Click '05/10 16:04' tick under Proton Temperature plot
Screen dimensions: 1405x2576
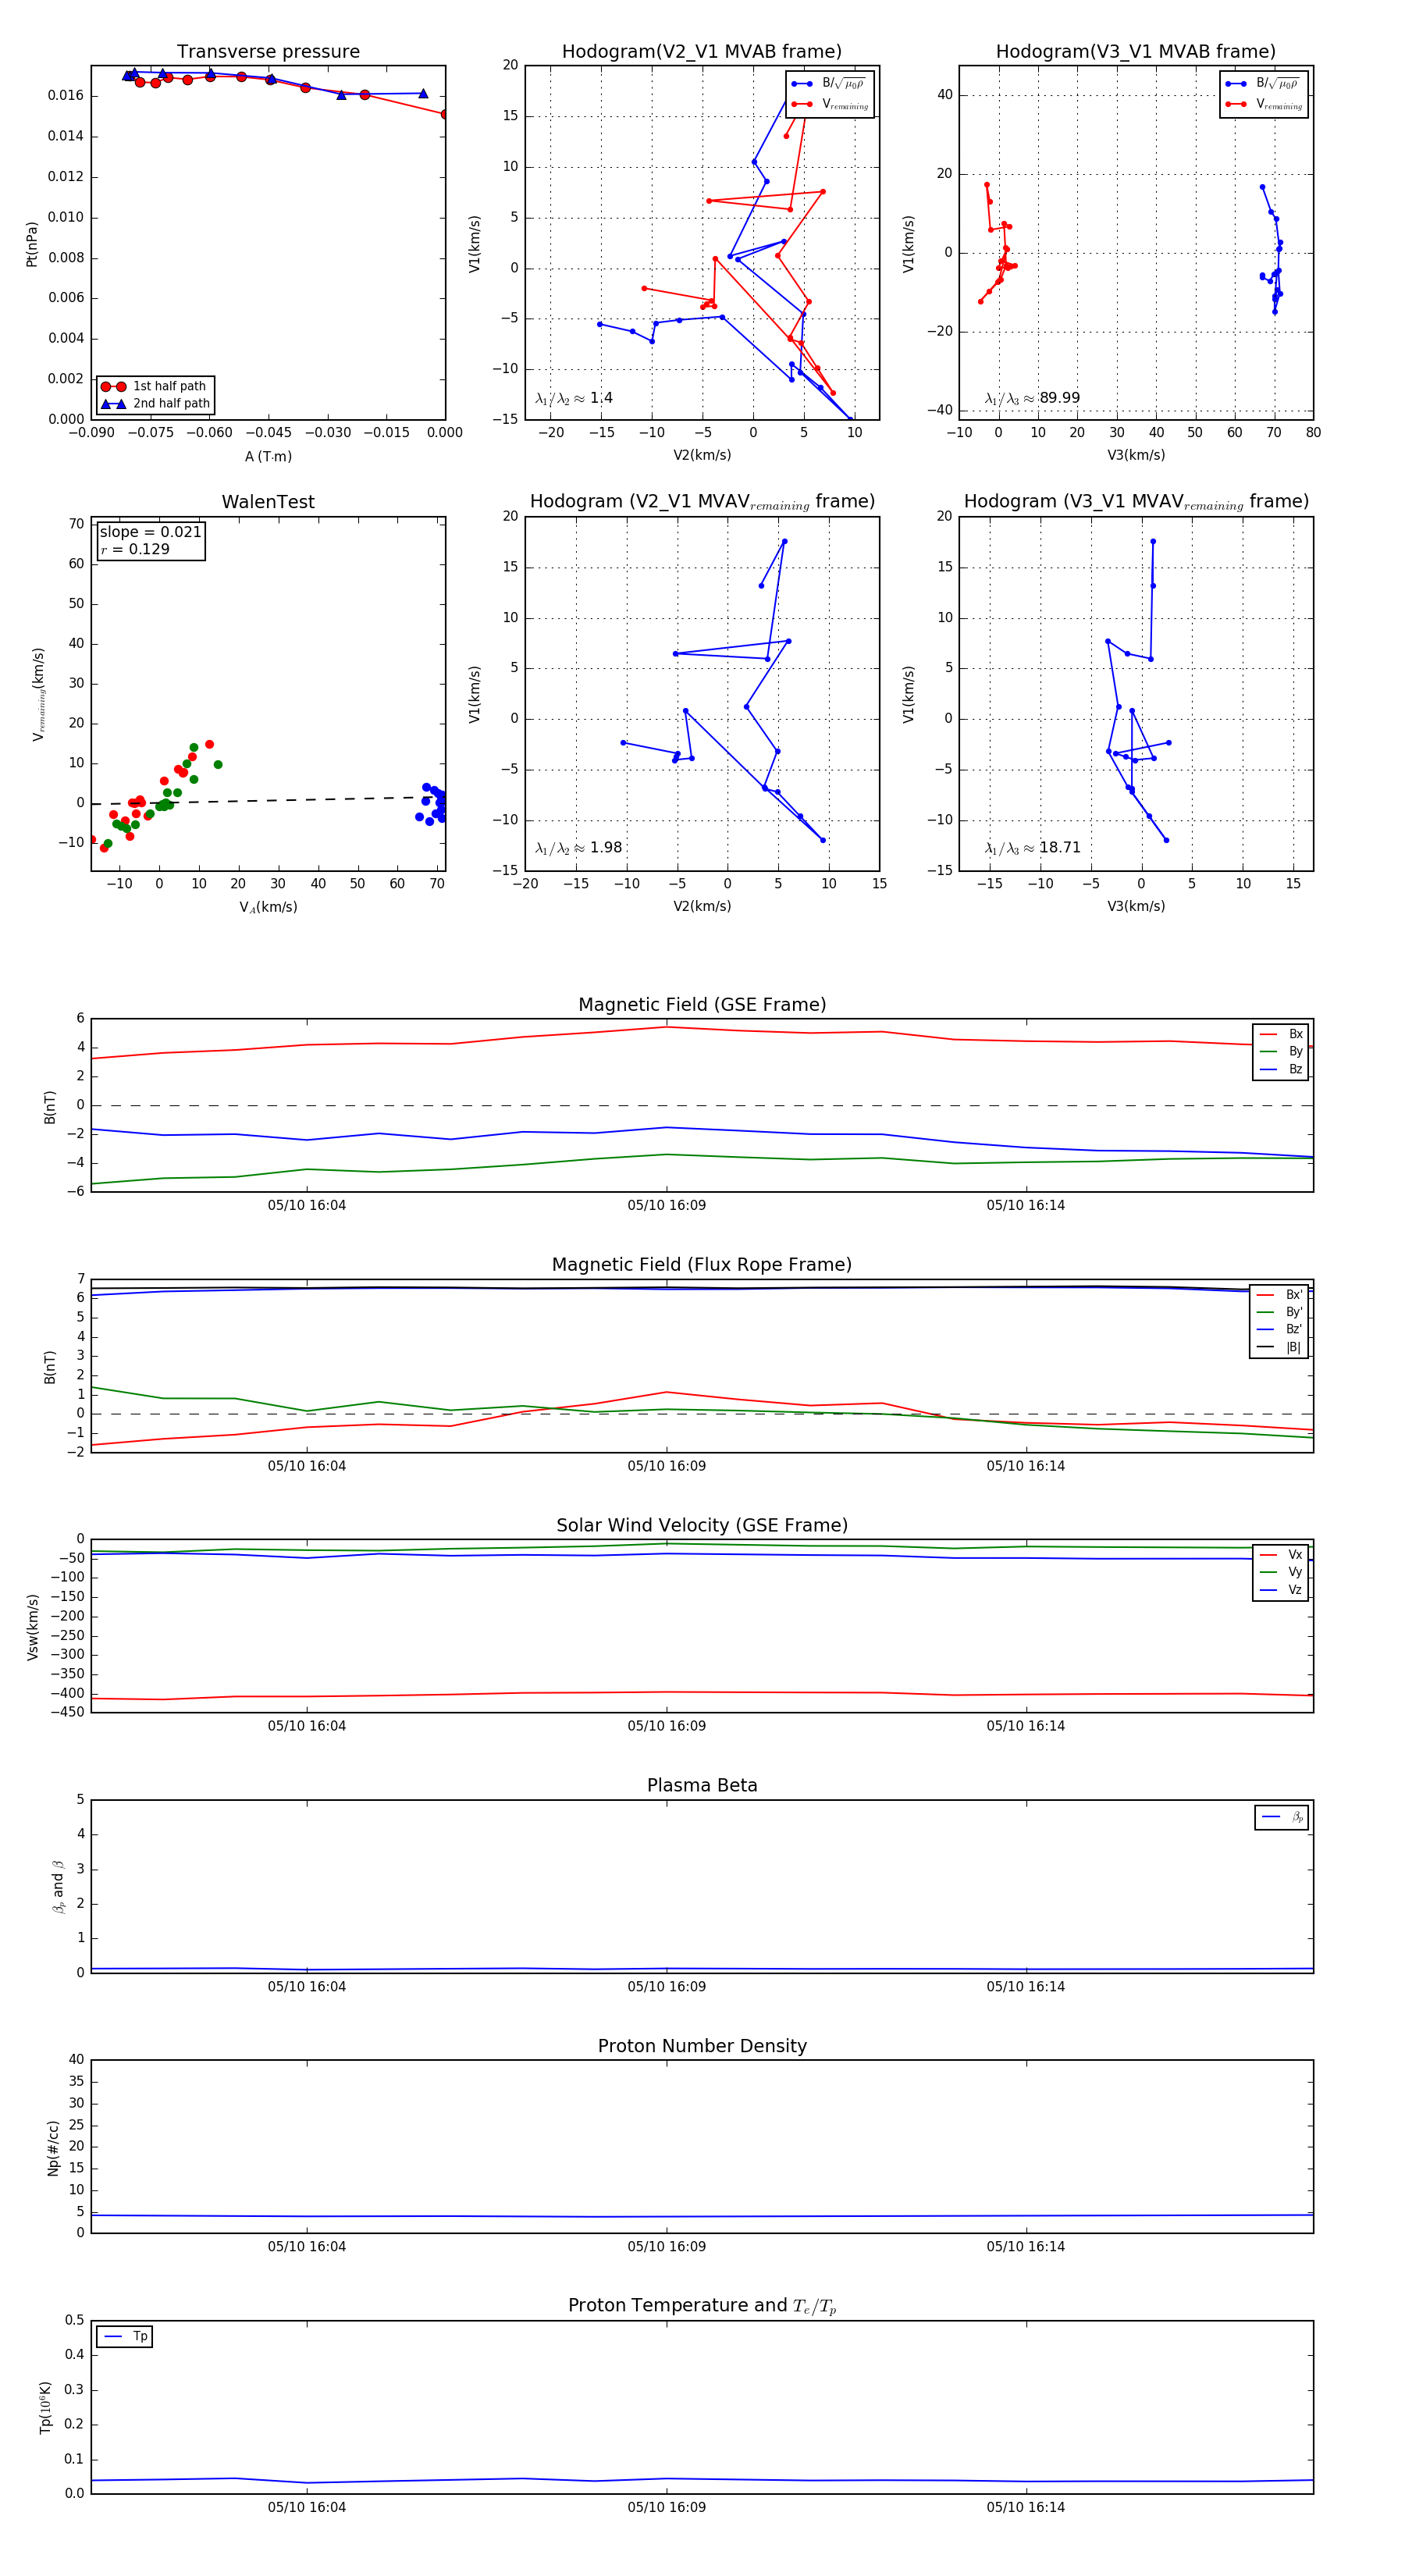click(x=307, y=2507)
